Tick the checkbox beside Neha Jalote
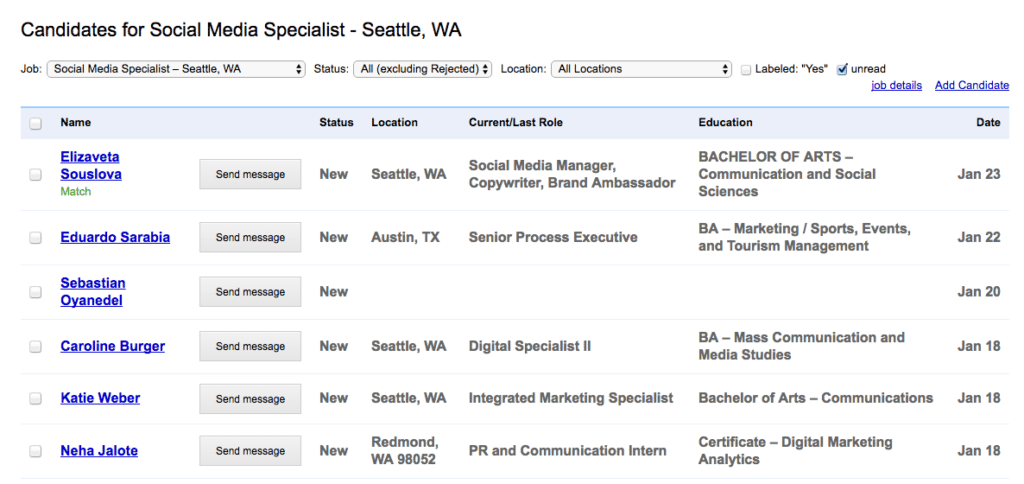This screenshot has height=484, width=1024. pos(36,451)
